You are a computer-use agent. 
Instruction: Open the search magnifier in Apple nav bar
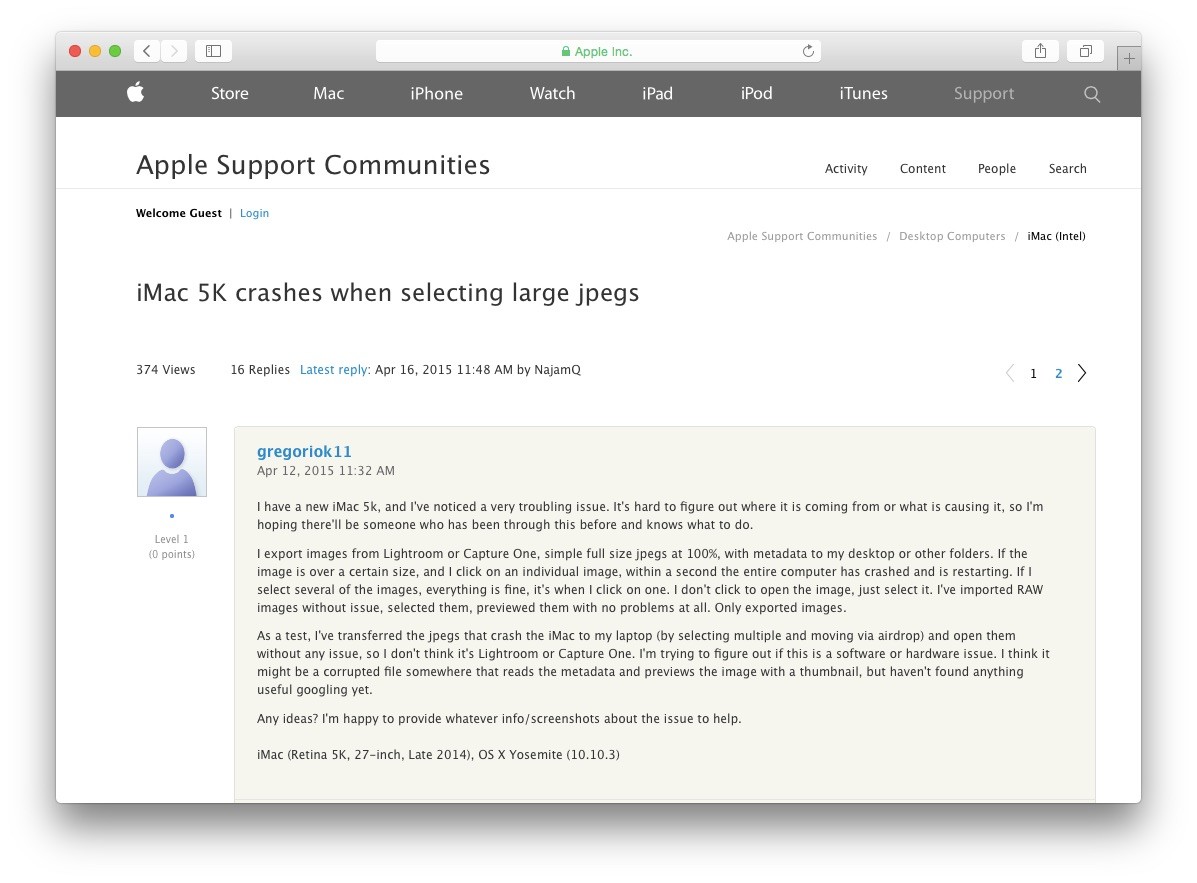point(1092,94)
